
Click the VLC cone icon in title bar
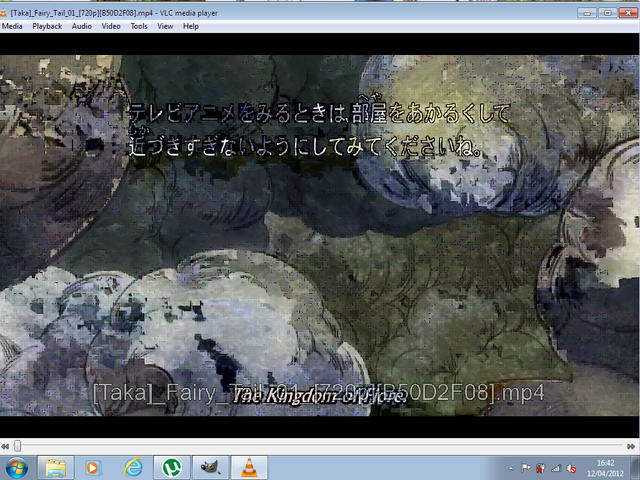pos(3,13)
